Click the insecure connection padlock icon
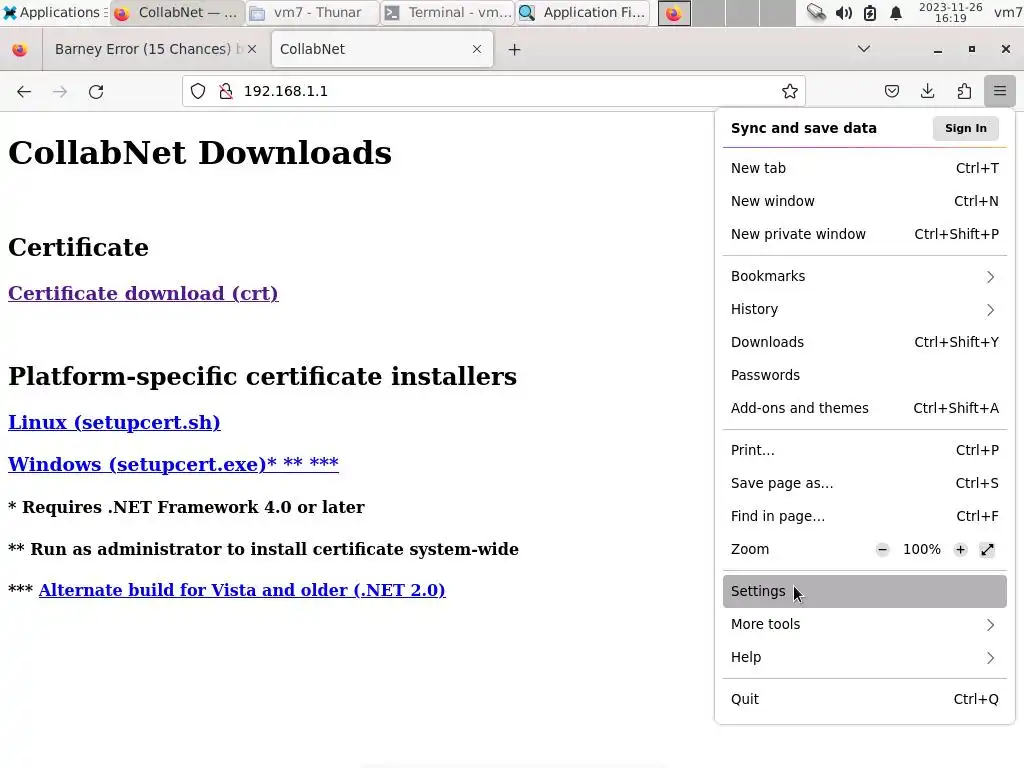This screenshot has height=768, width=1024. (x=226, y=91)
